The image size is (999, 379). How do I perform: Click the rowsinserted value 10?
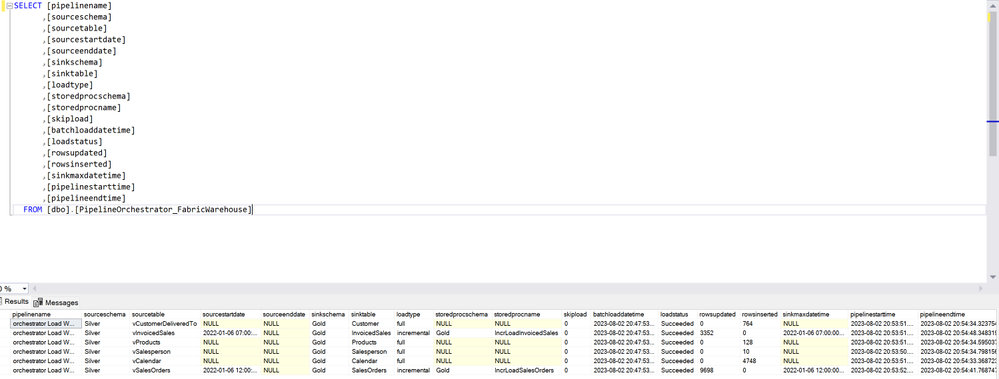[x=761, y=351]
